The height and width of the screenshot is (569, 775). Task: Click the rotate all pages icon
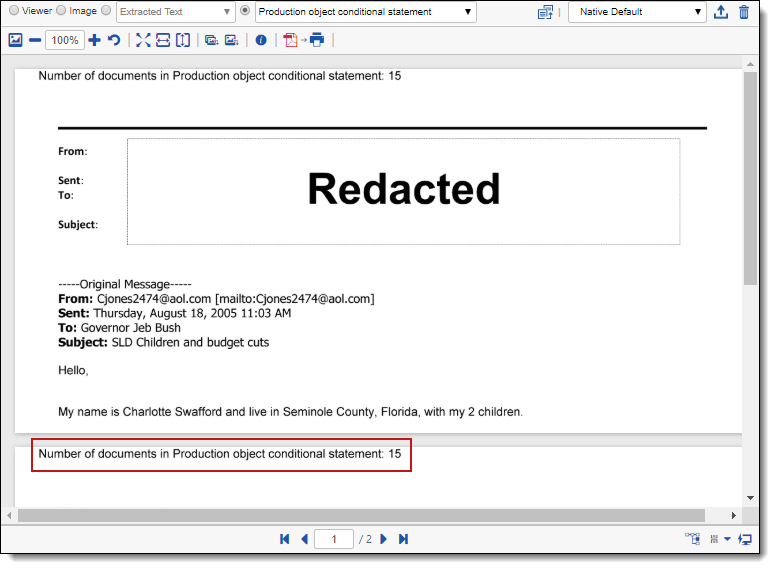tap(212, 40)
